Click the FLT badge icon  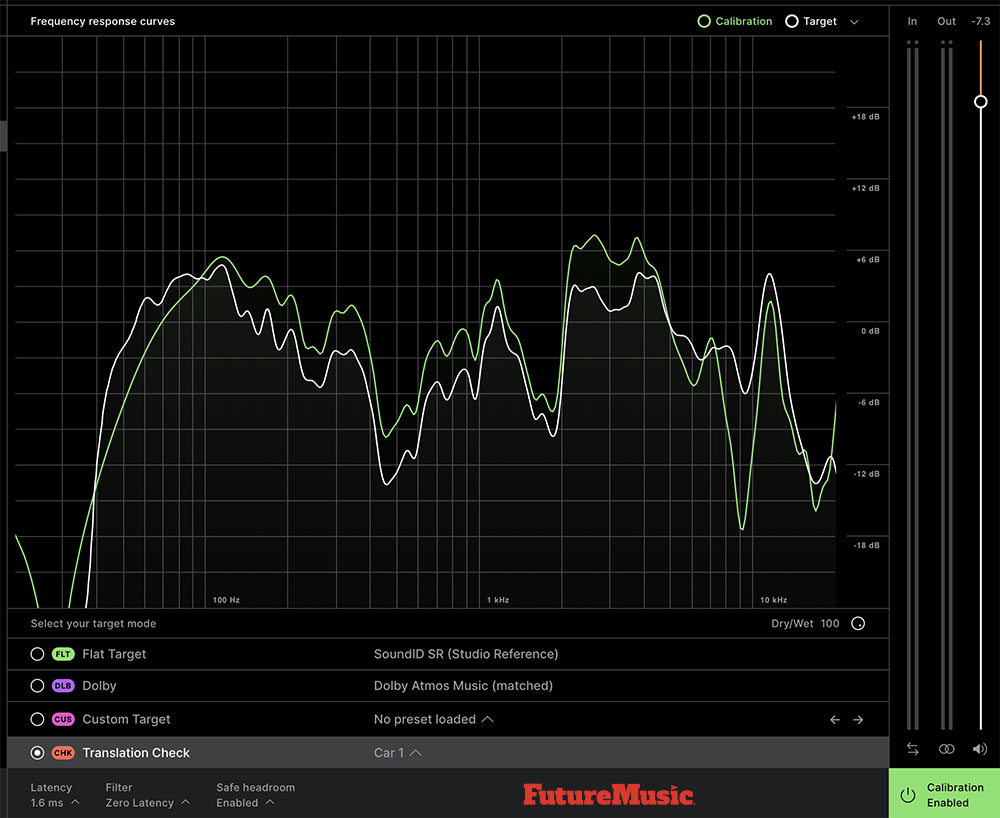pos(63,654)
